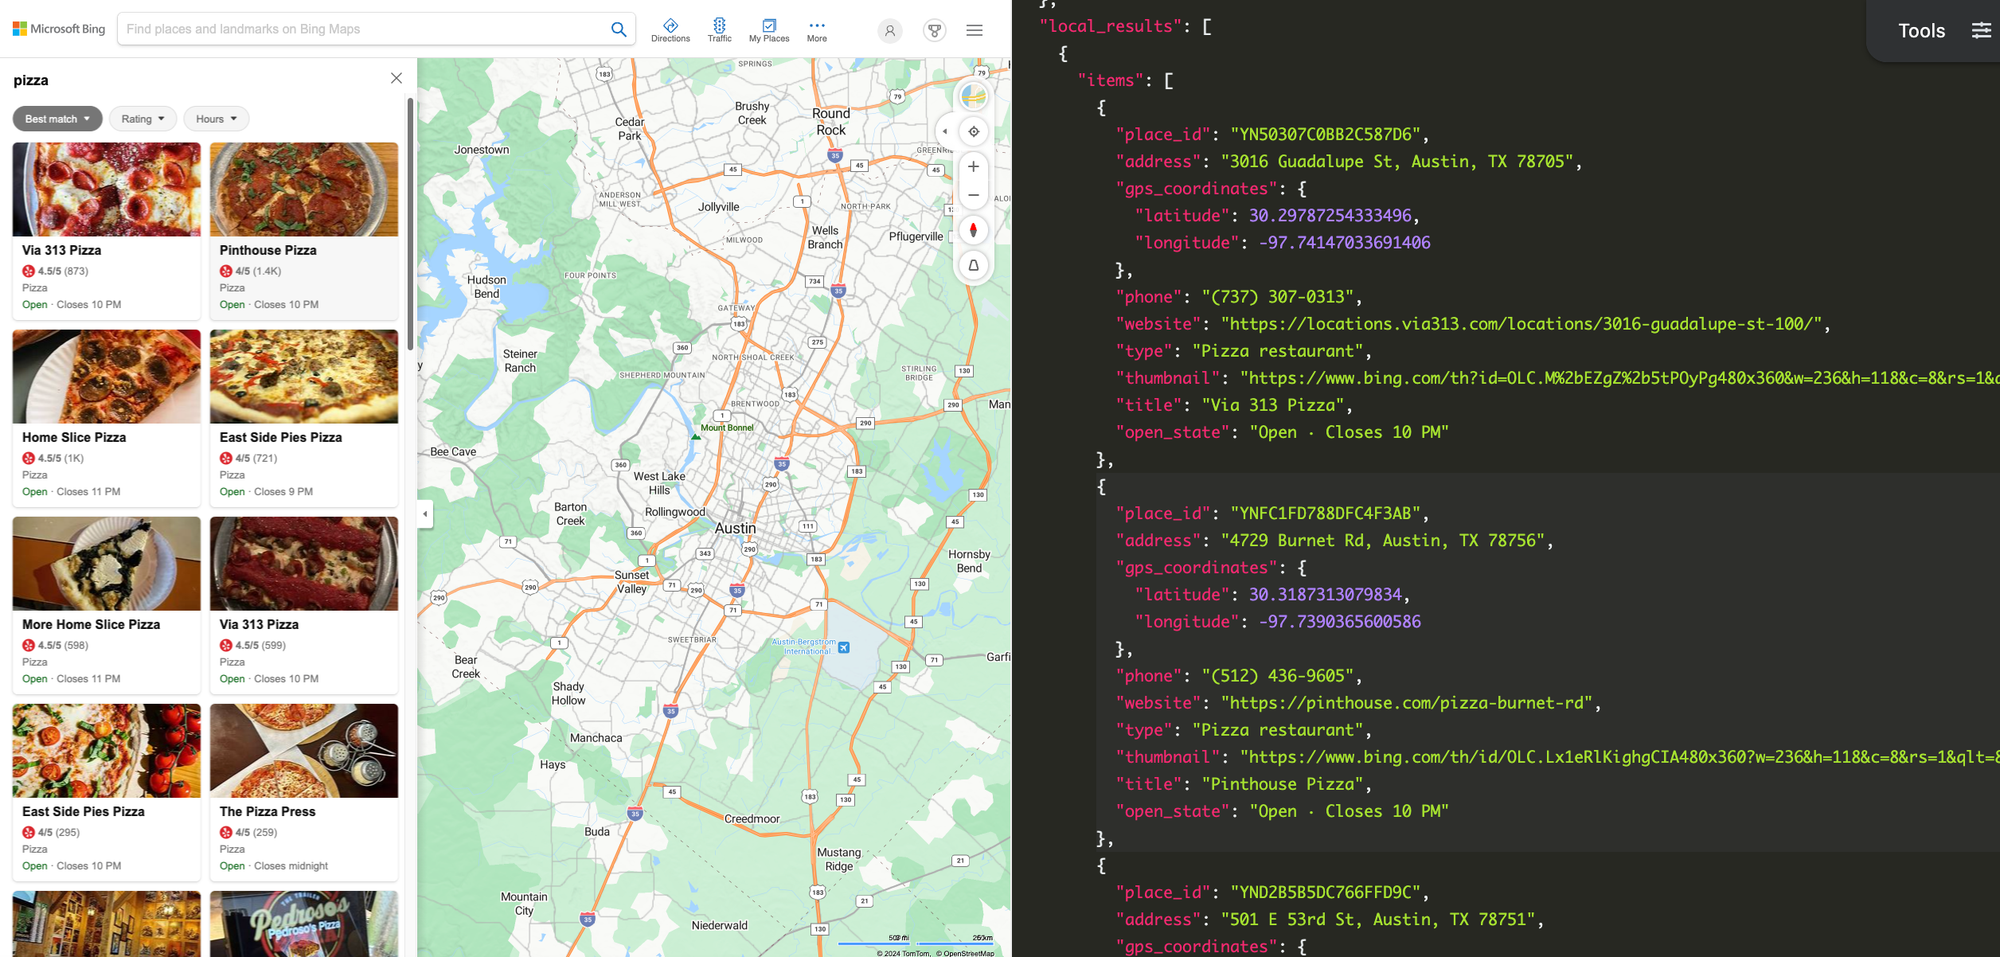Click Austin-Bergstrom International airport marker
This screenshot has width=2000, height=957.
point(844,648)
